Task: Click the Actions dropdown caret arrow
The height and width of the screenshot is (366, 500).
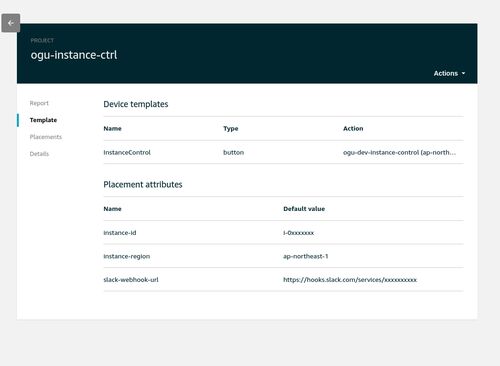Action: point(463,73)
